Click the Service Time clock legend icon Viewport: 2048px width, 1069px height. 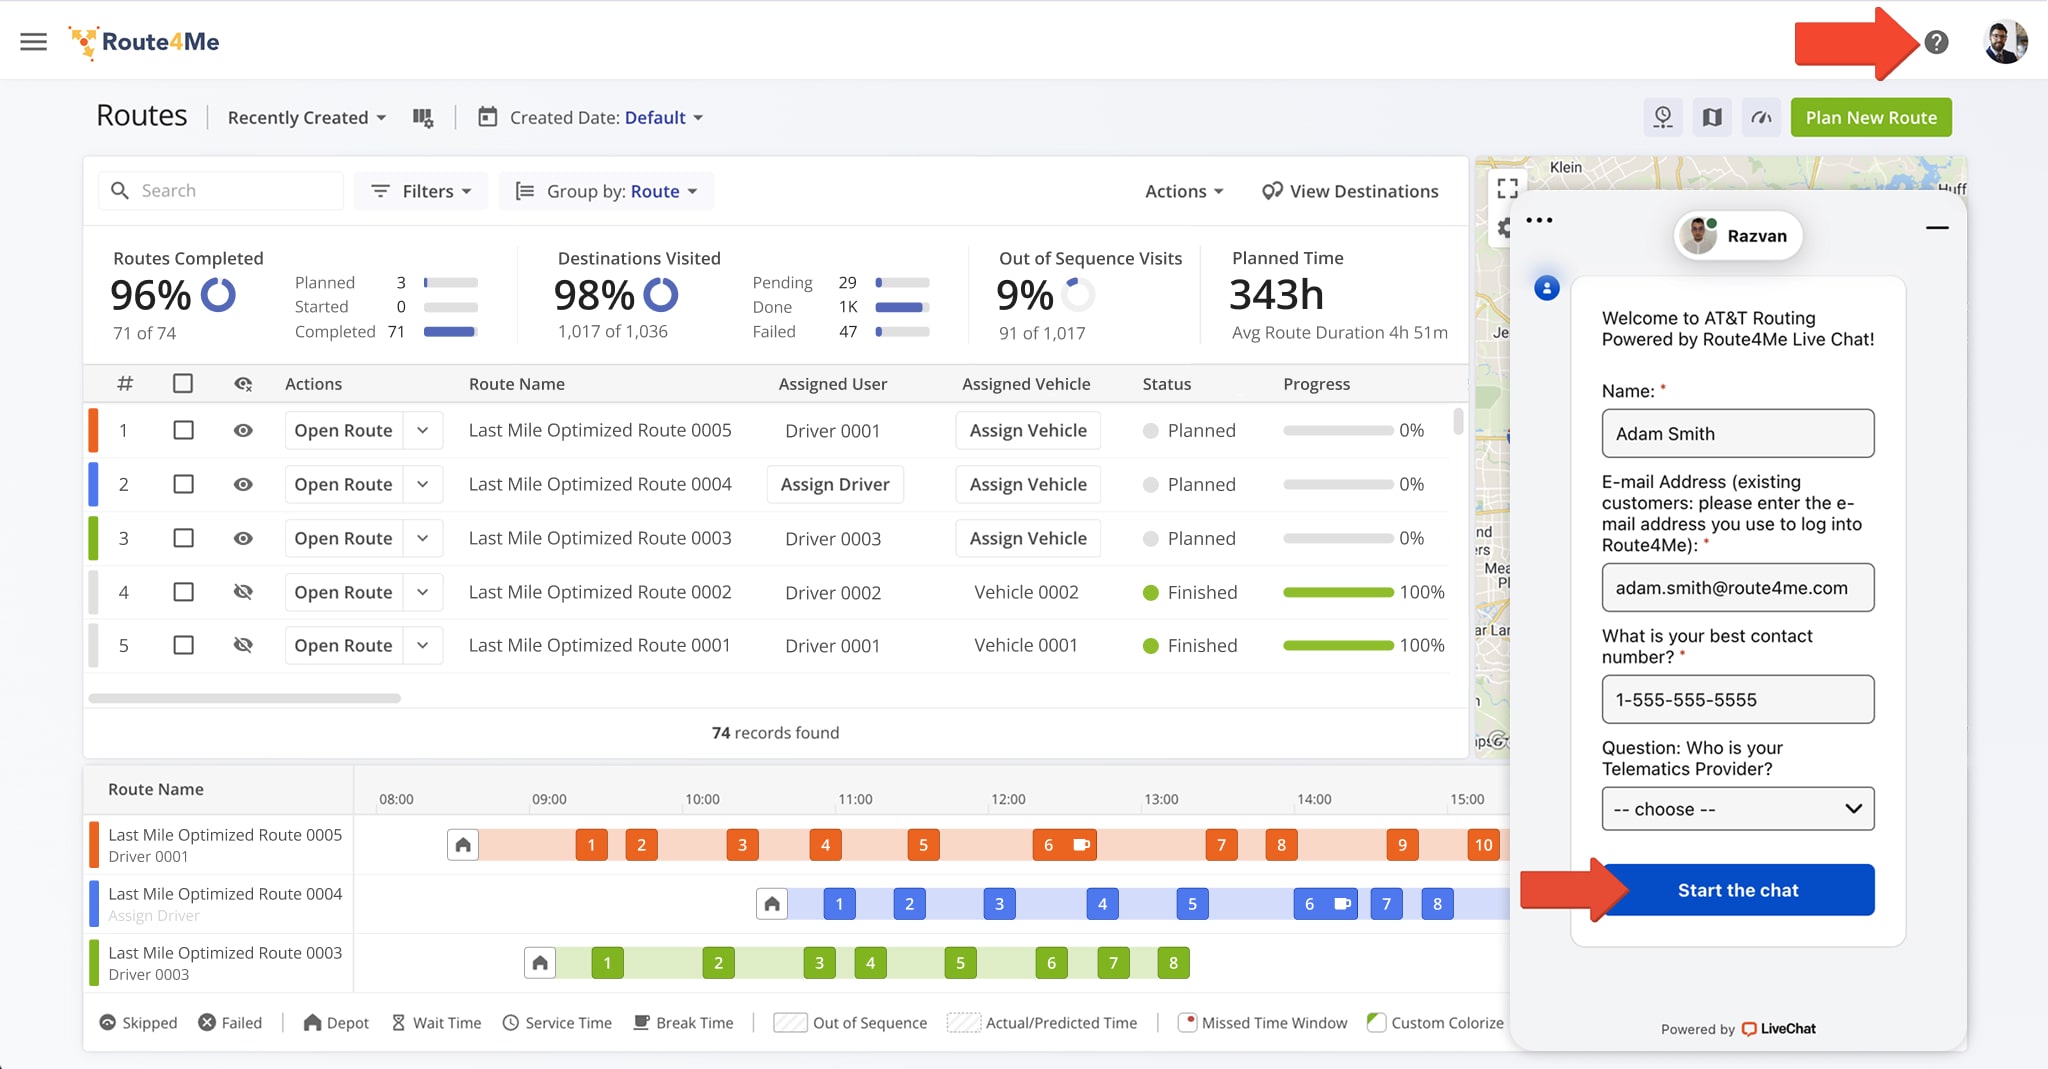coord(510,1022)
